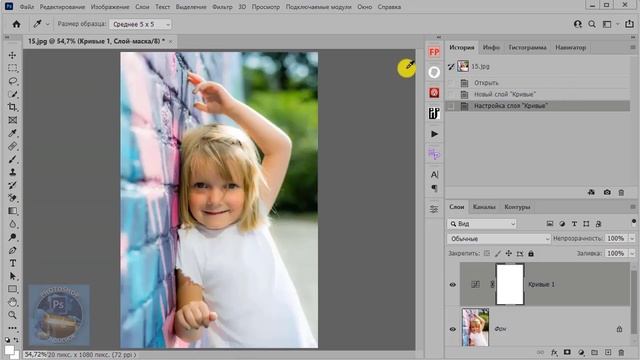The image size is (640, 360).
Task: Select the Hand tool
Action: [x=12, y=302]
